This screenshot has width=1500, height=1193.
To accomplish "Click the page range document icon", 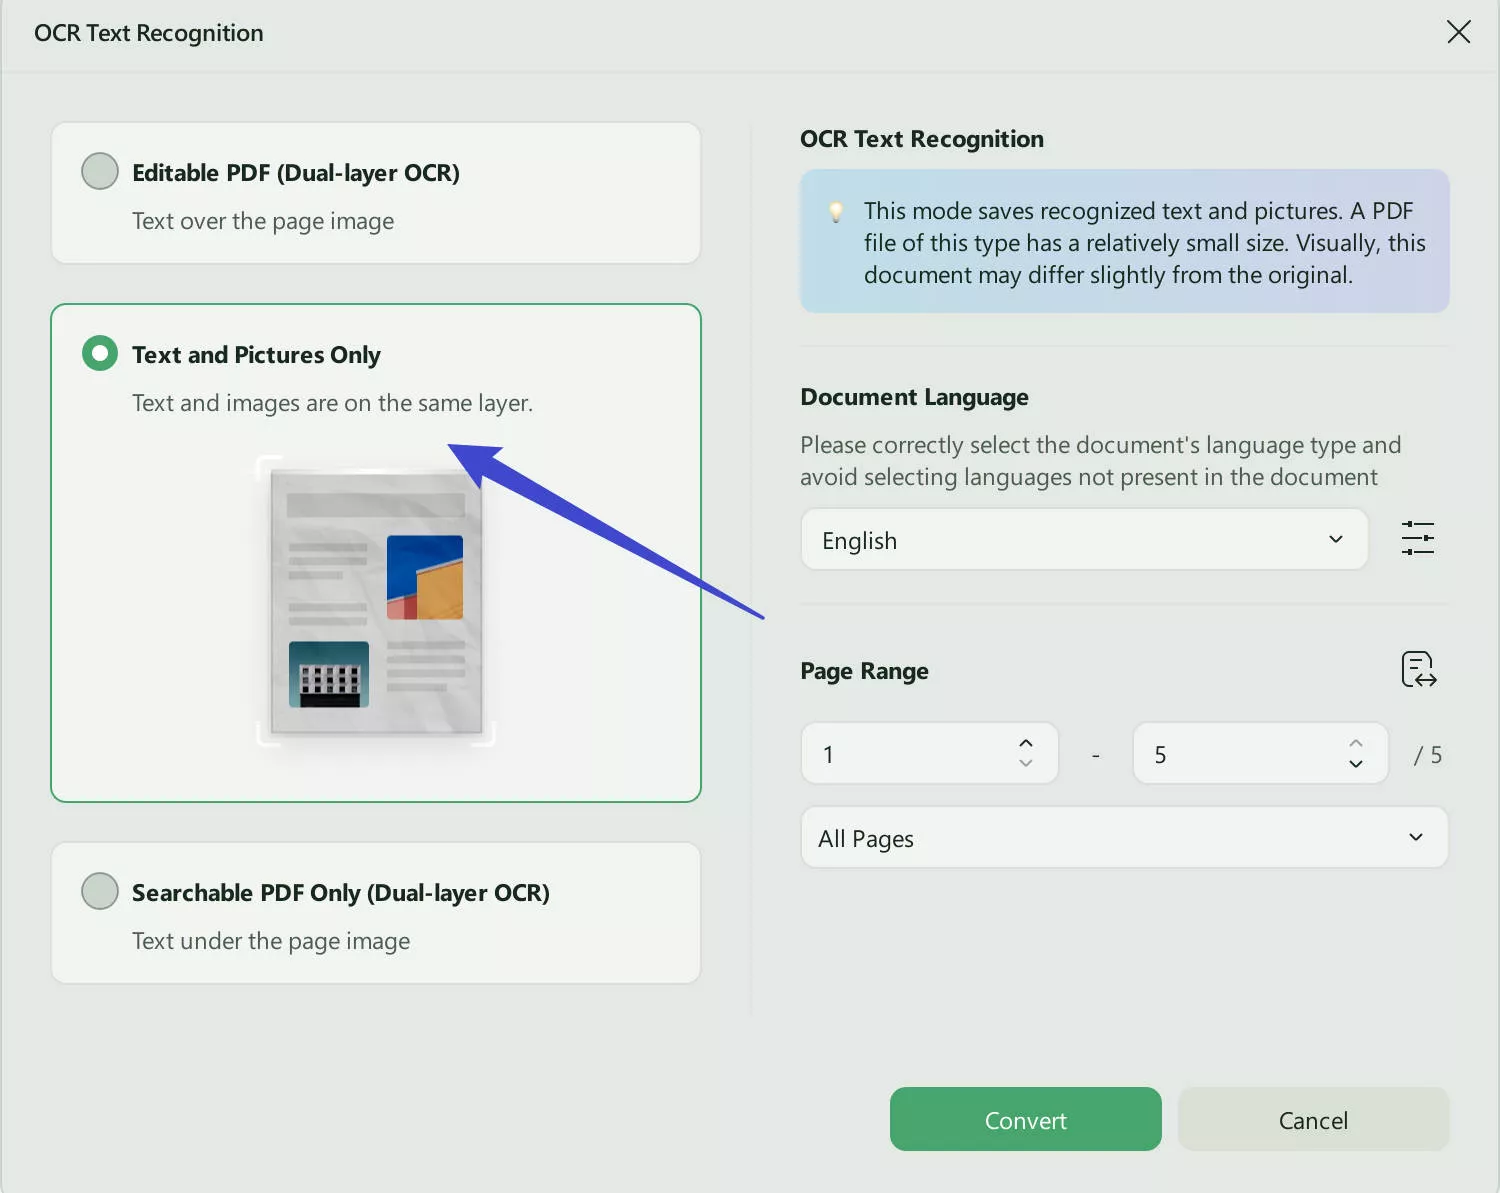I will 1417,669.
